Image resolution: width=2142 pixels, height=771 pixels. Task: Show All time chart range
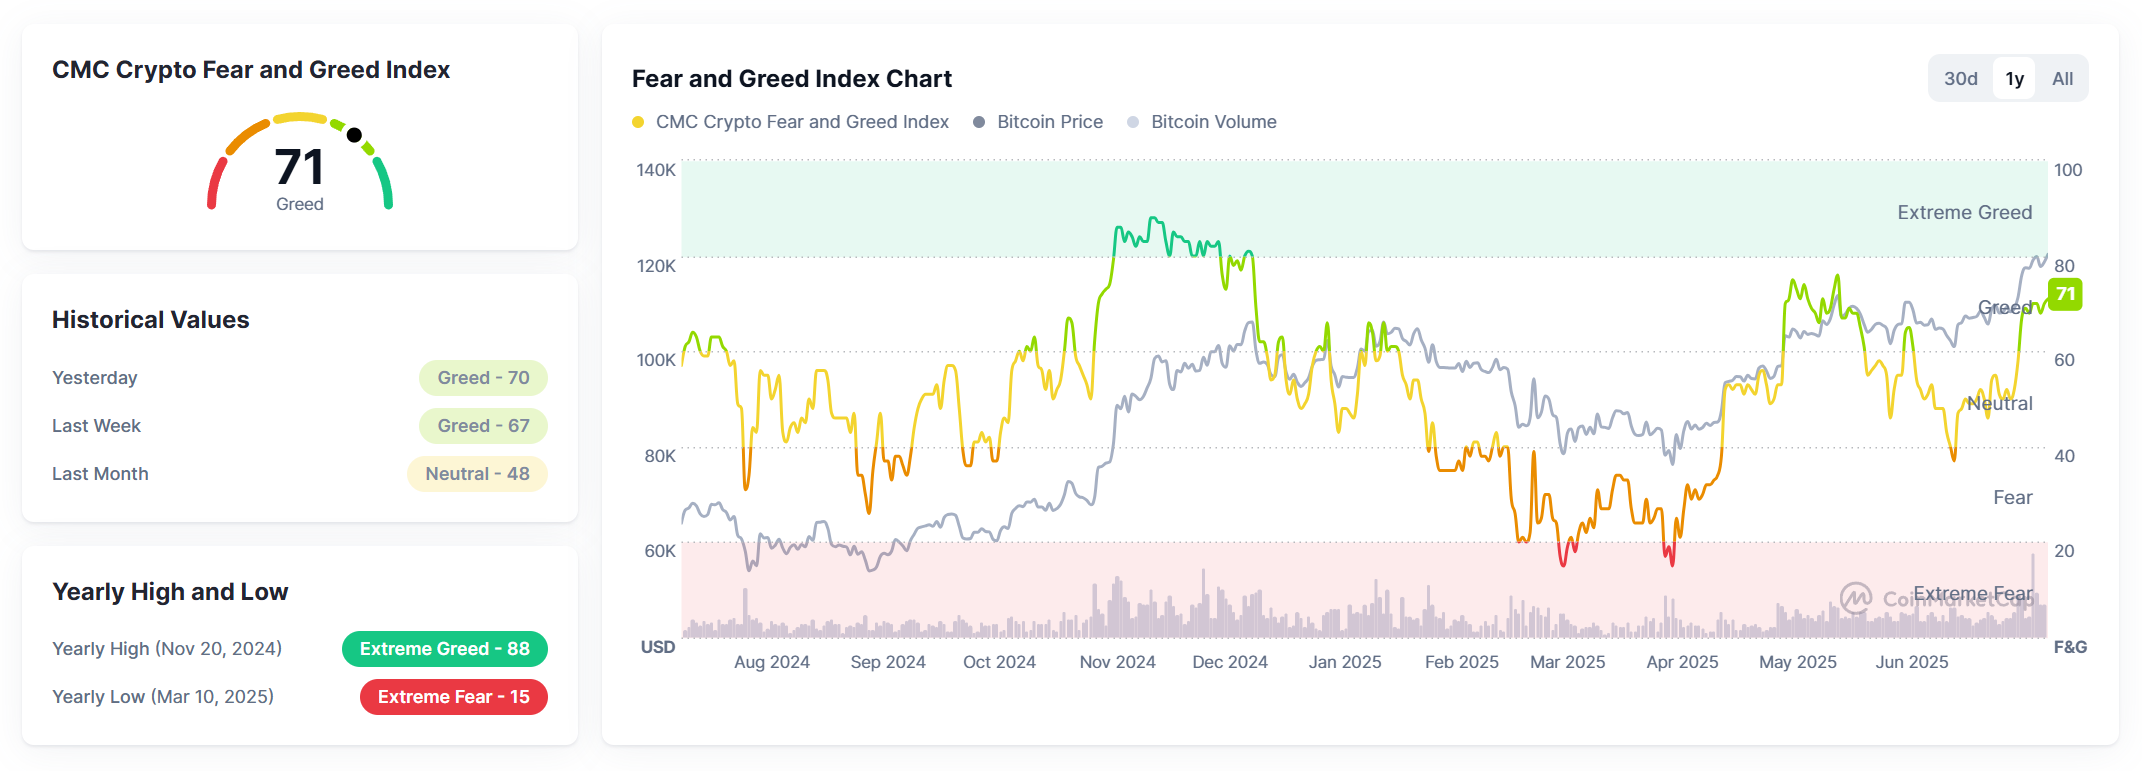tap(2062, 79)
